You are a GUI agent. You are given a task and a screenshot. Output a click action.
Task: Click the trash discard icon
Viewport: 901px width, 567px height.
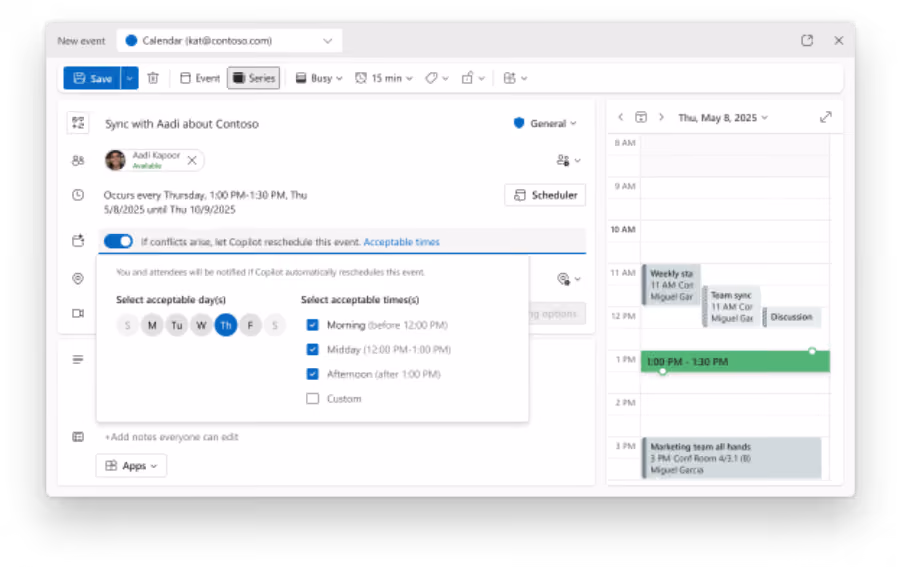tap(153, 78)
